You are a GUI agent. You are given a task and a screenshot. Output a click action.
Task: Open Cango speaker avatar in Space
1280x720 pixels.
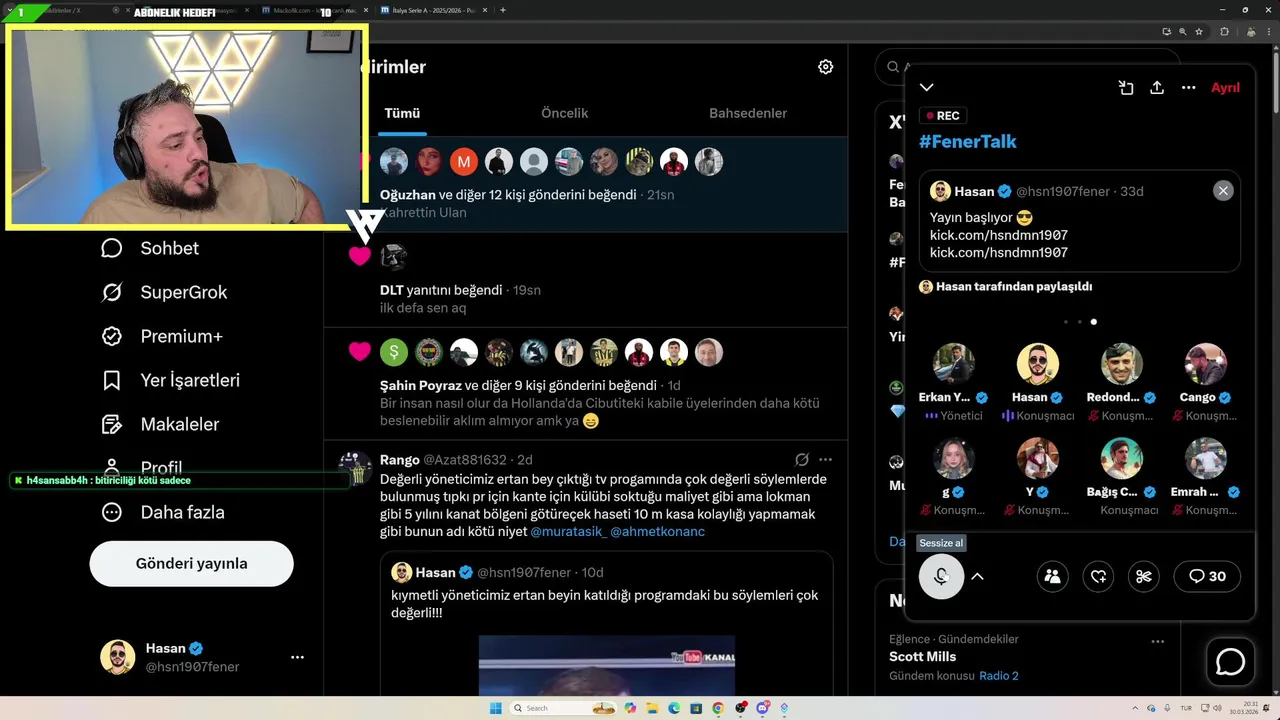pyautogui.click(x=1206, y=364)
